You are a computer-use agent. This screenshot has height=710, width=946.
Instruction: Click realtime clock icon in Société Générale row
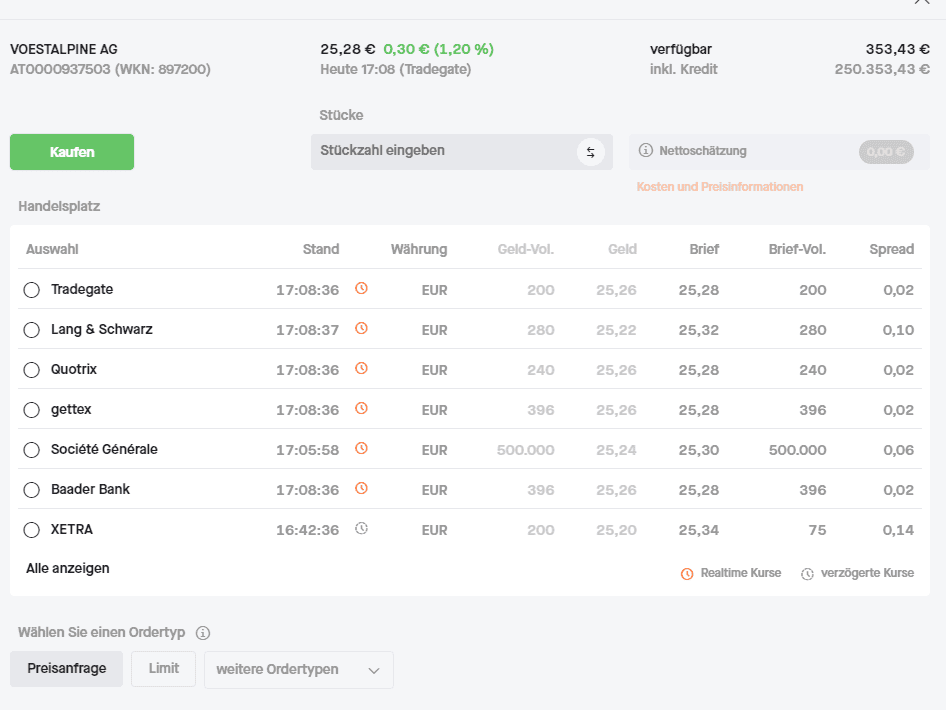pos(362,449)
